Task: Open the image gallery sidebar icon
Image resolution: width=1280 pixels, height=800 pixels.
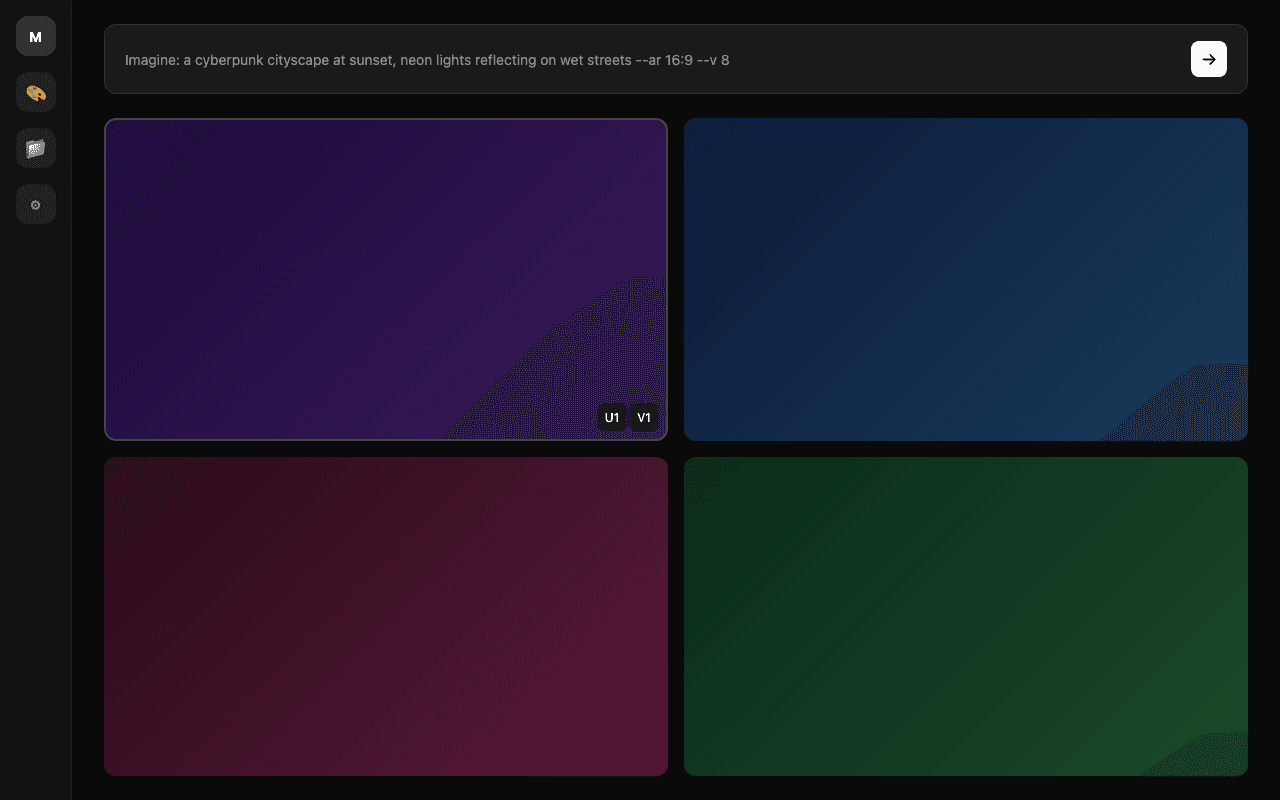Action: pos(36,148)
